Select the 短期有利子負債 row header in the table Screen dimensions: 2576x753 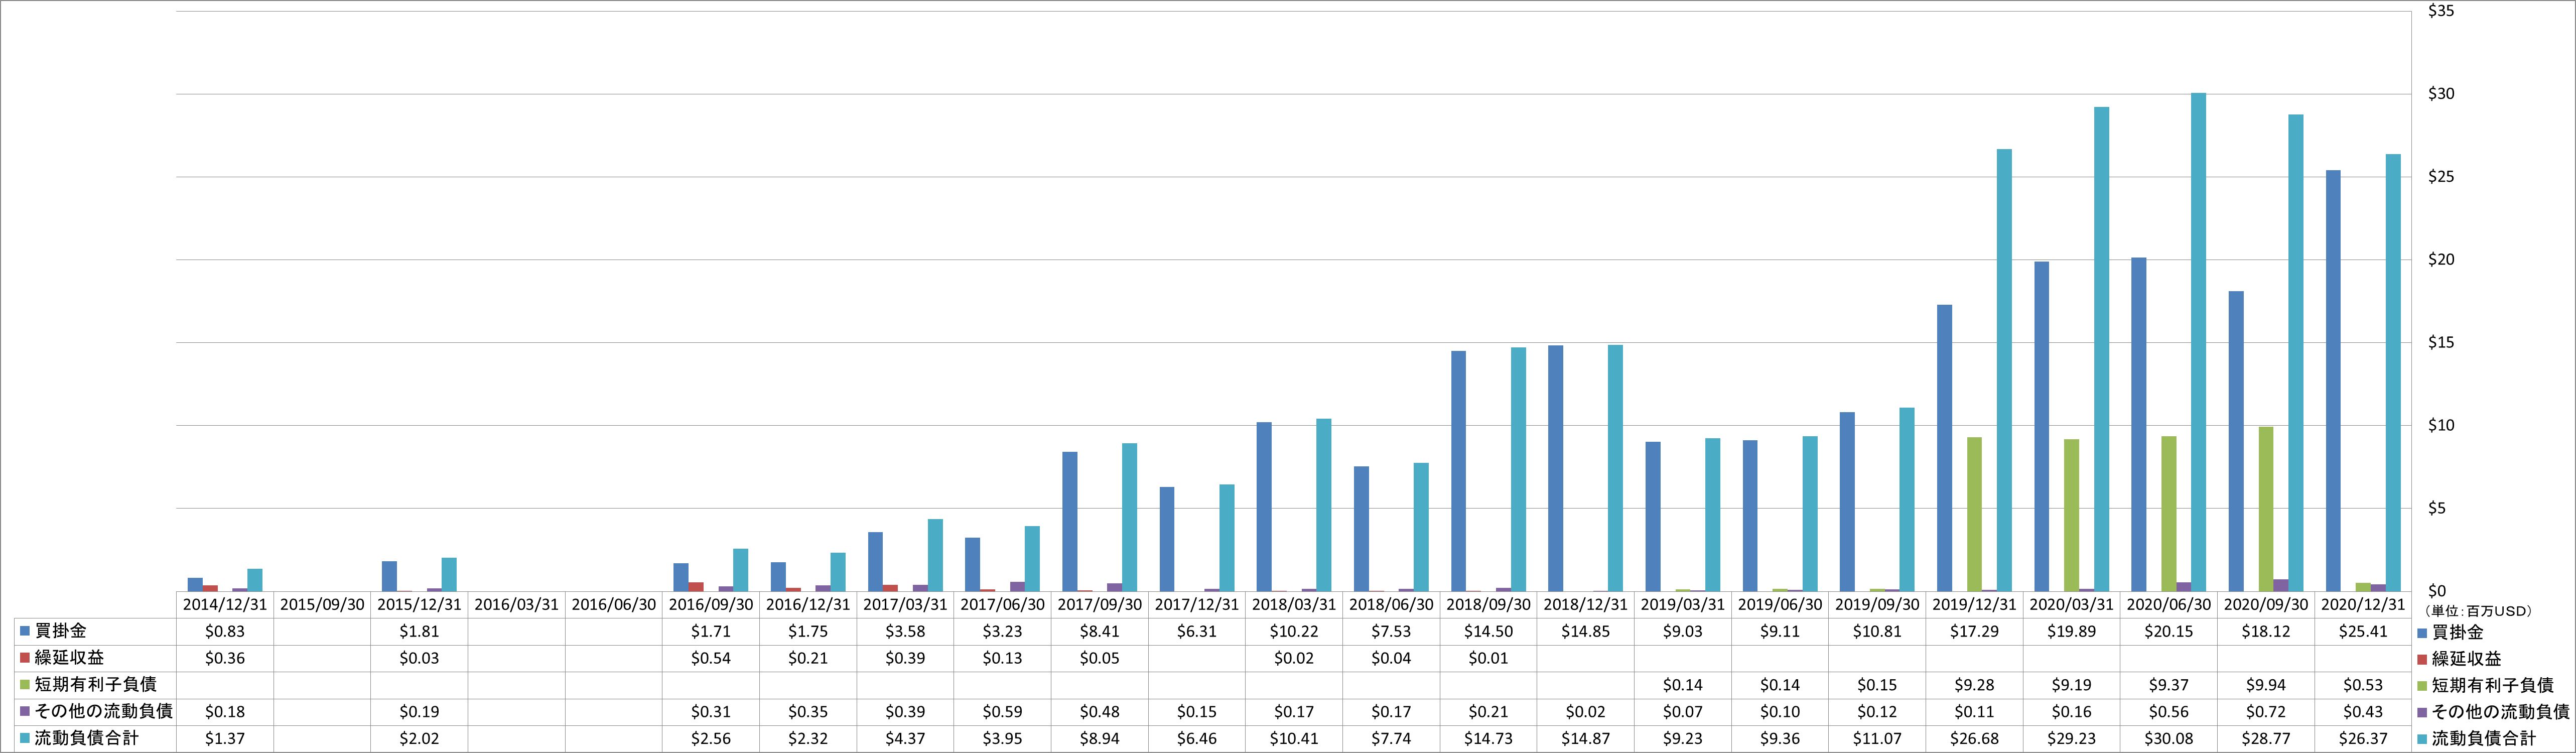pos(95,685)
